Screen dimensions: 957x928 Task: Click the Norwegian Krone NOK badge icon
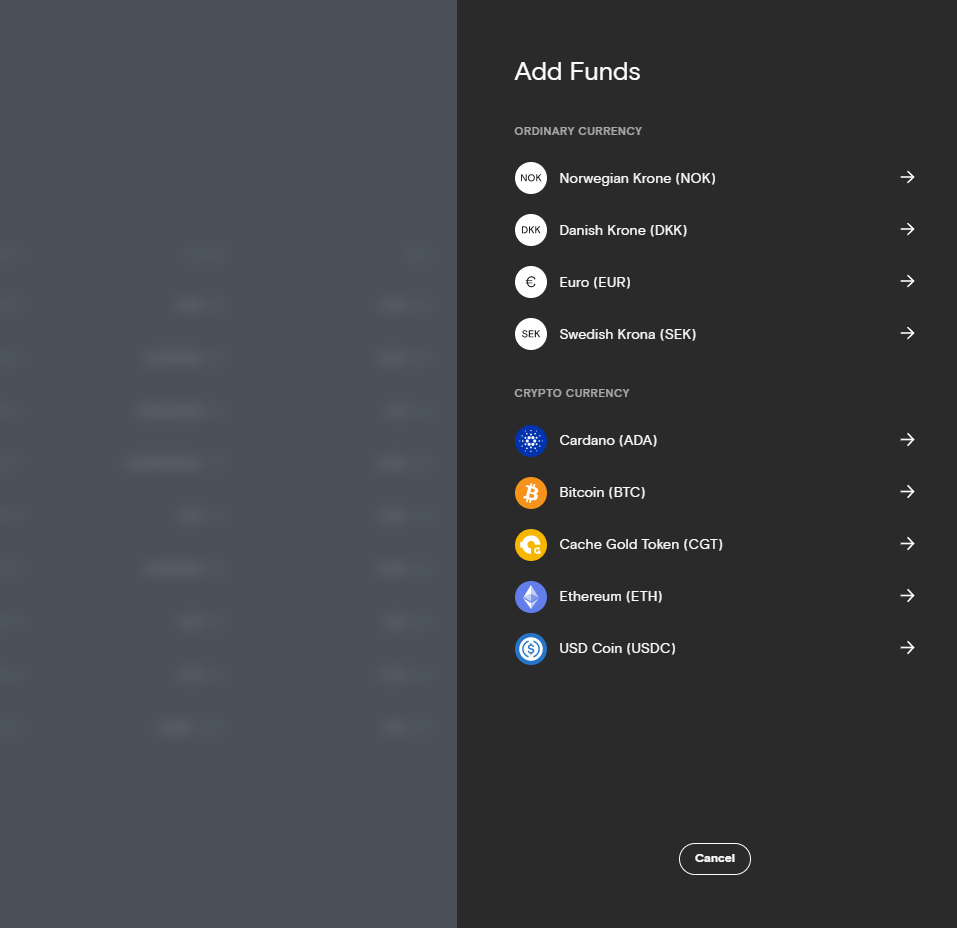(531, 178)
